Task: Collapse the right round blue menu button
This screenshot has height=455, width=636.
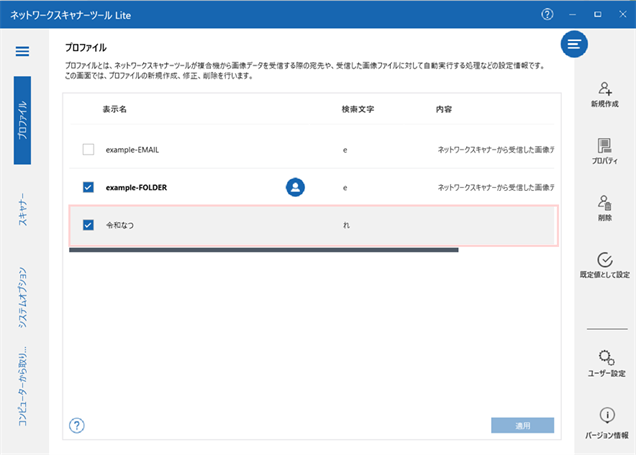Action: [574, 44]
